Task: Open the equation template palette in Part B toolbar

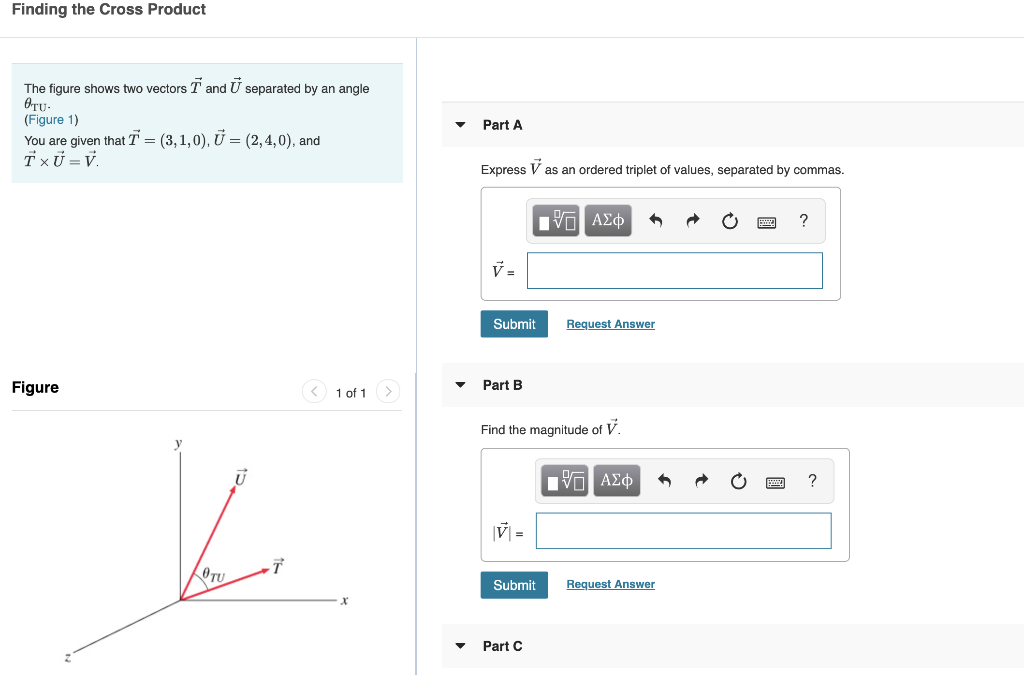Action: click(x=565, y=480)
